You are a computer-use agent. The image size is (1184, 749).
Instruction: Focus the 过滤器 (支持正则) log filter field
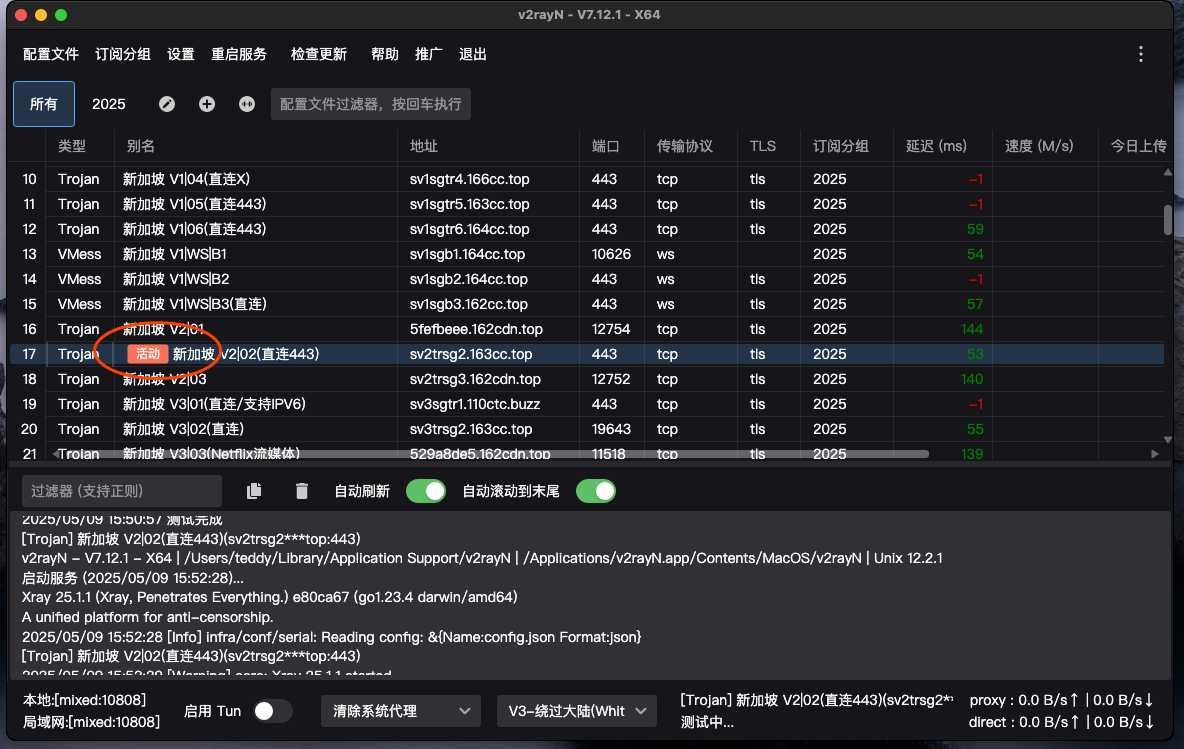coord(122,492)
